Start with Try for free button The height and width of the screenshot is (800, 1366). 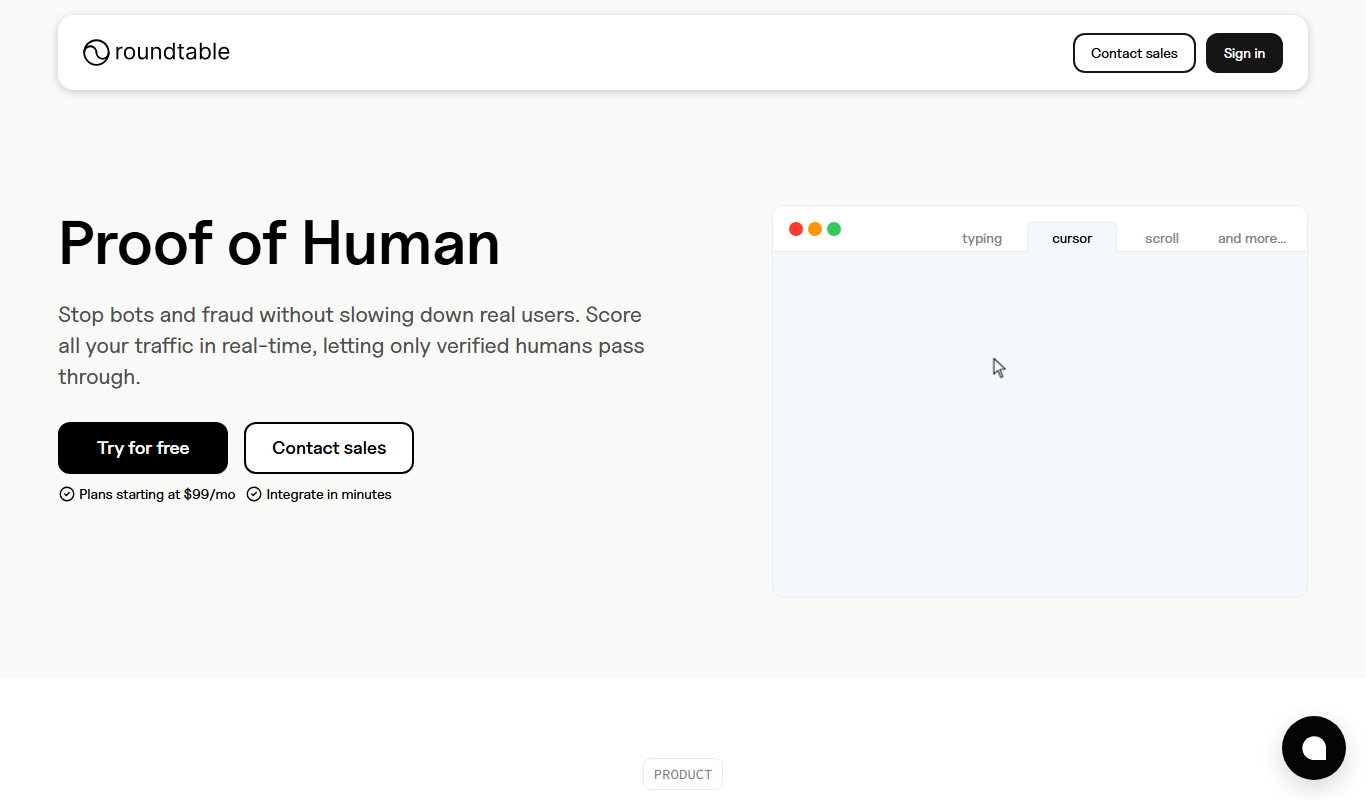(143, 448)
